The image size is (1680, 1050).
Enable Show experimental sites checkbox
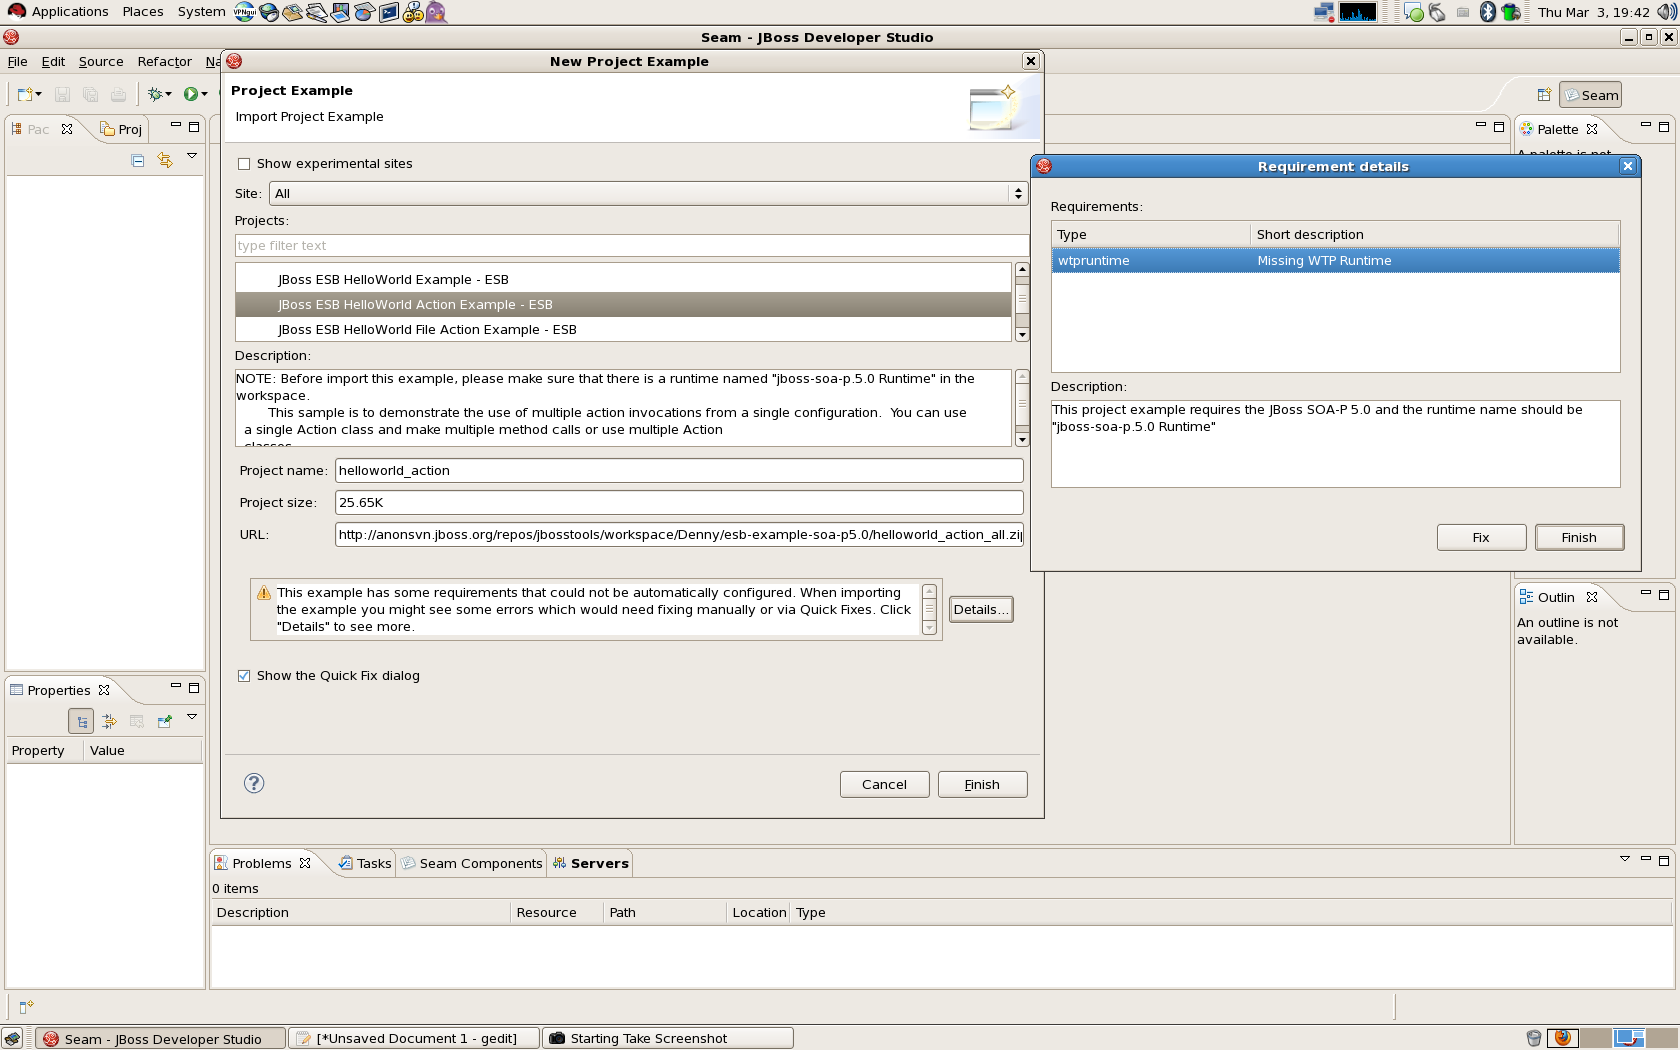coord(244,164)
